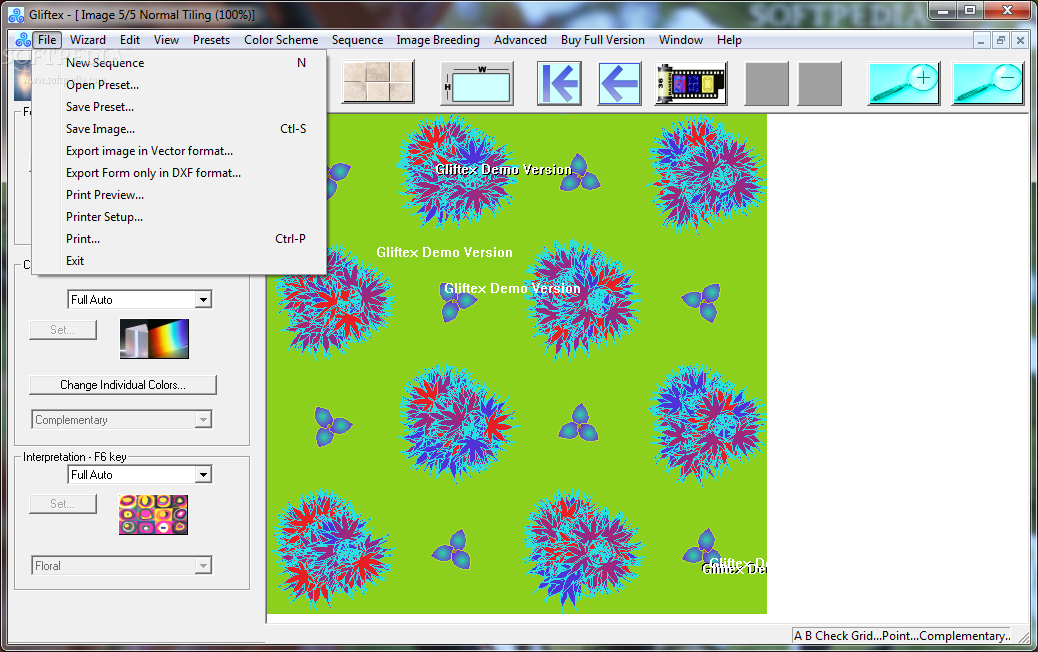This screenshot has width=1038, height=652.
Task: Open the Edit menu
Action: [x=130, y=40]
